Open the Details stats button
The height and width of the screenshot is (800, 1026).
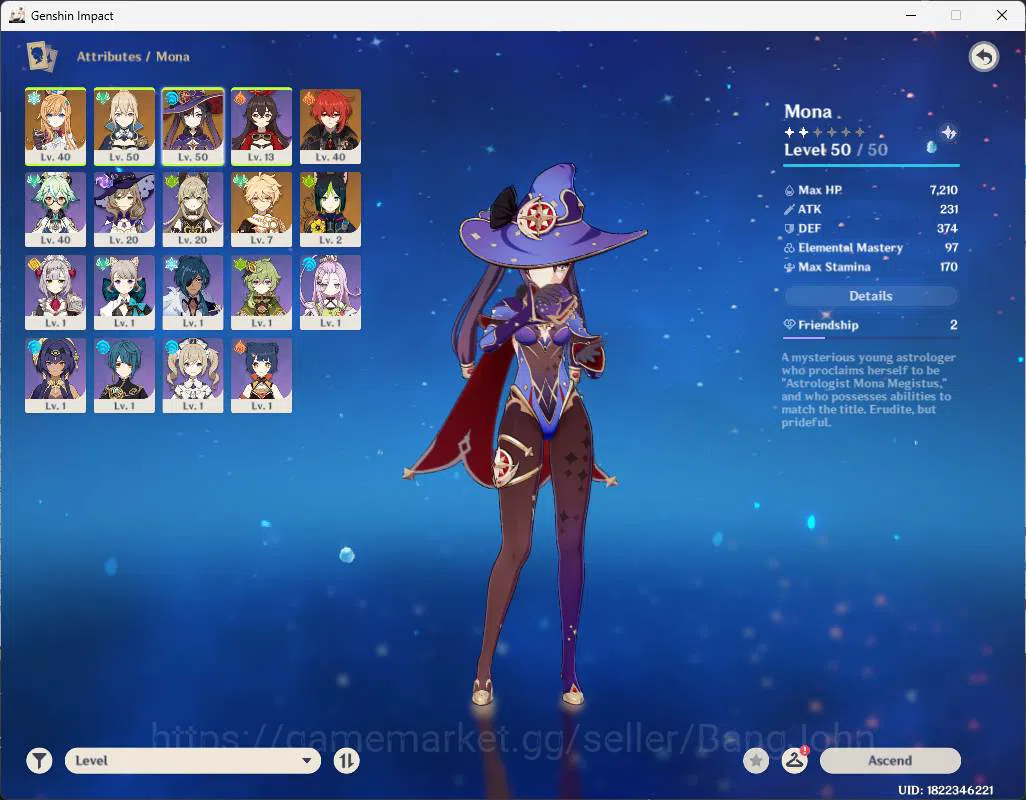pos(871,296)
